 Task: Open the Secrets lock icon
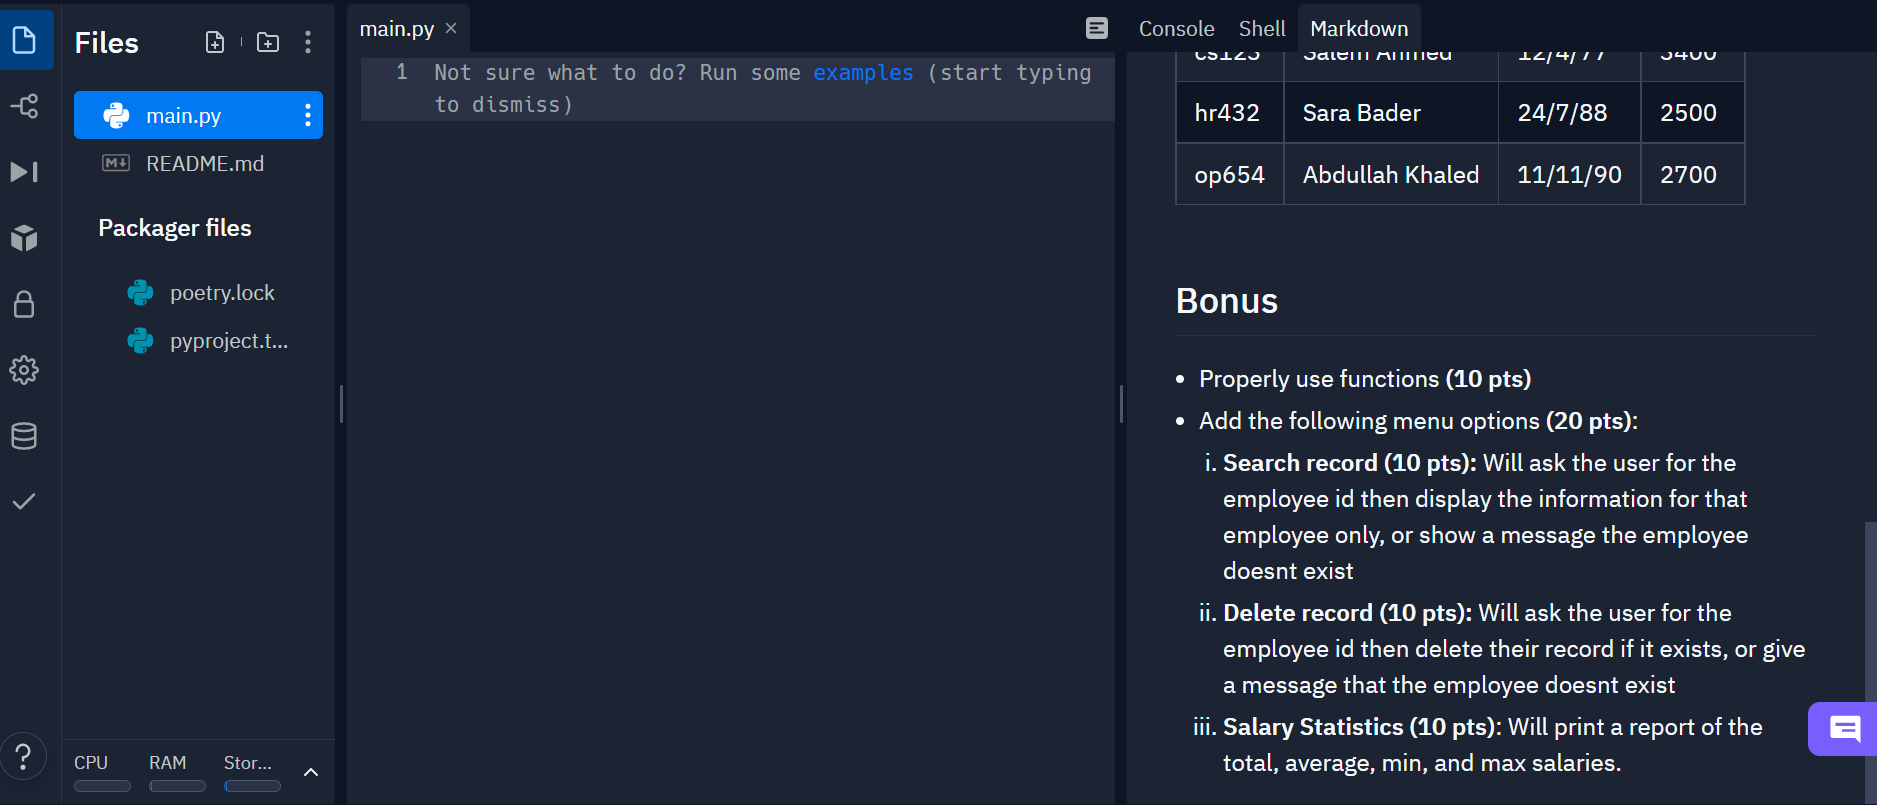coord(25,304)
